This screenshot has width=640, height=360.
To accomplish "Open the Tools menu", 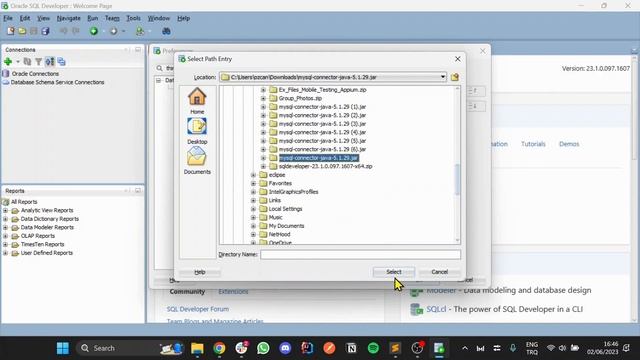I will 133,18.
